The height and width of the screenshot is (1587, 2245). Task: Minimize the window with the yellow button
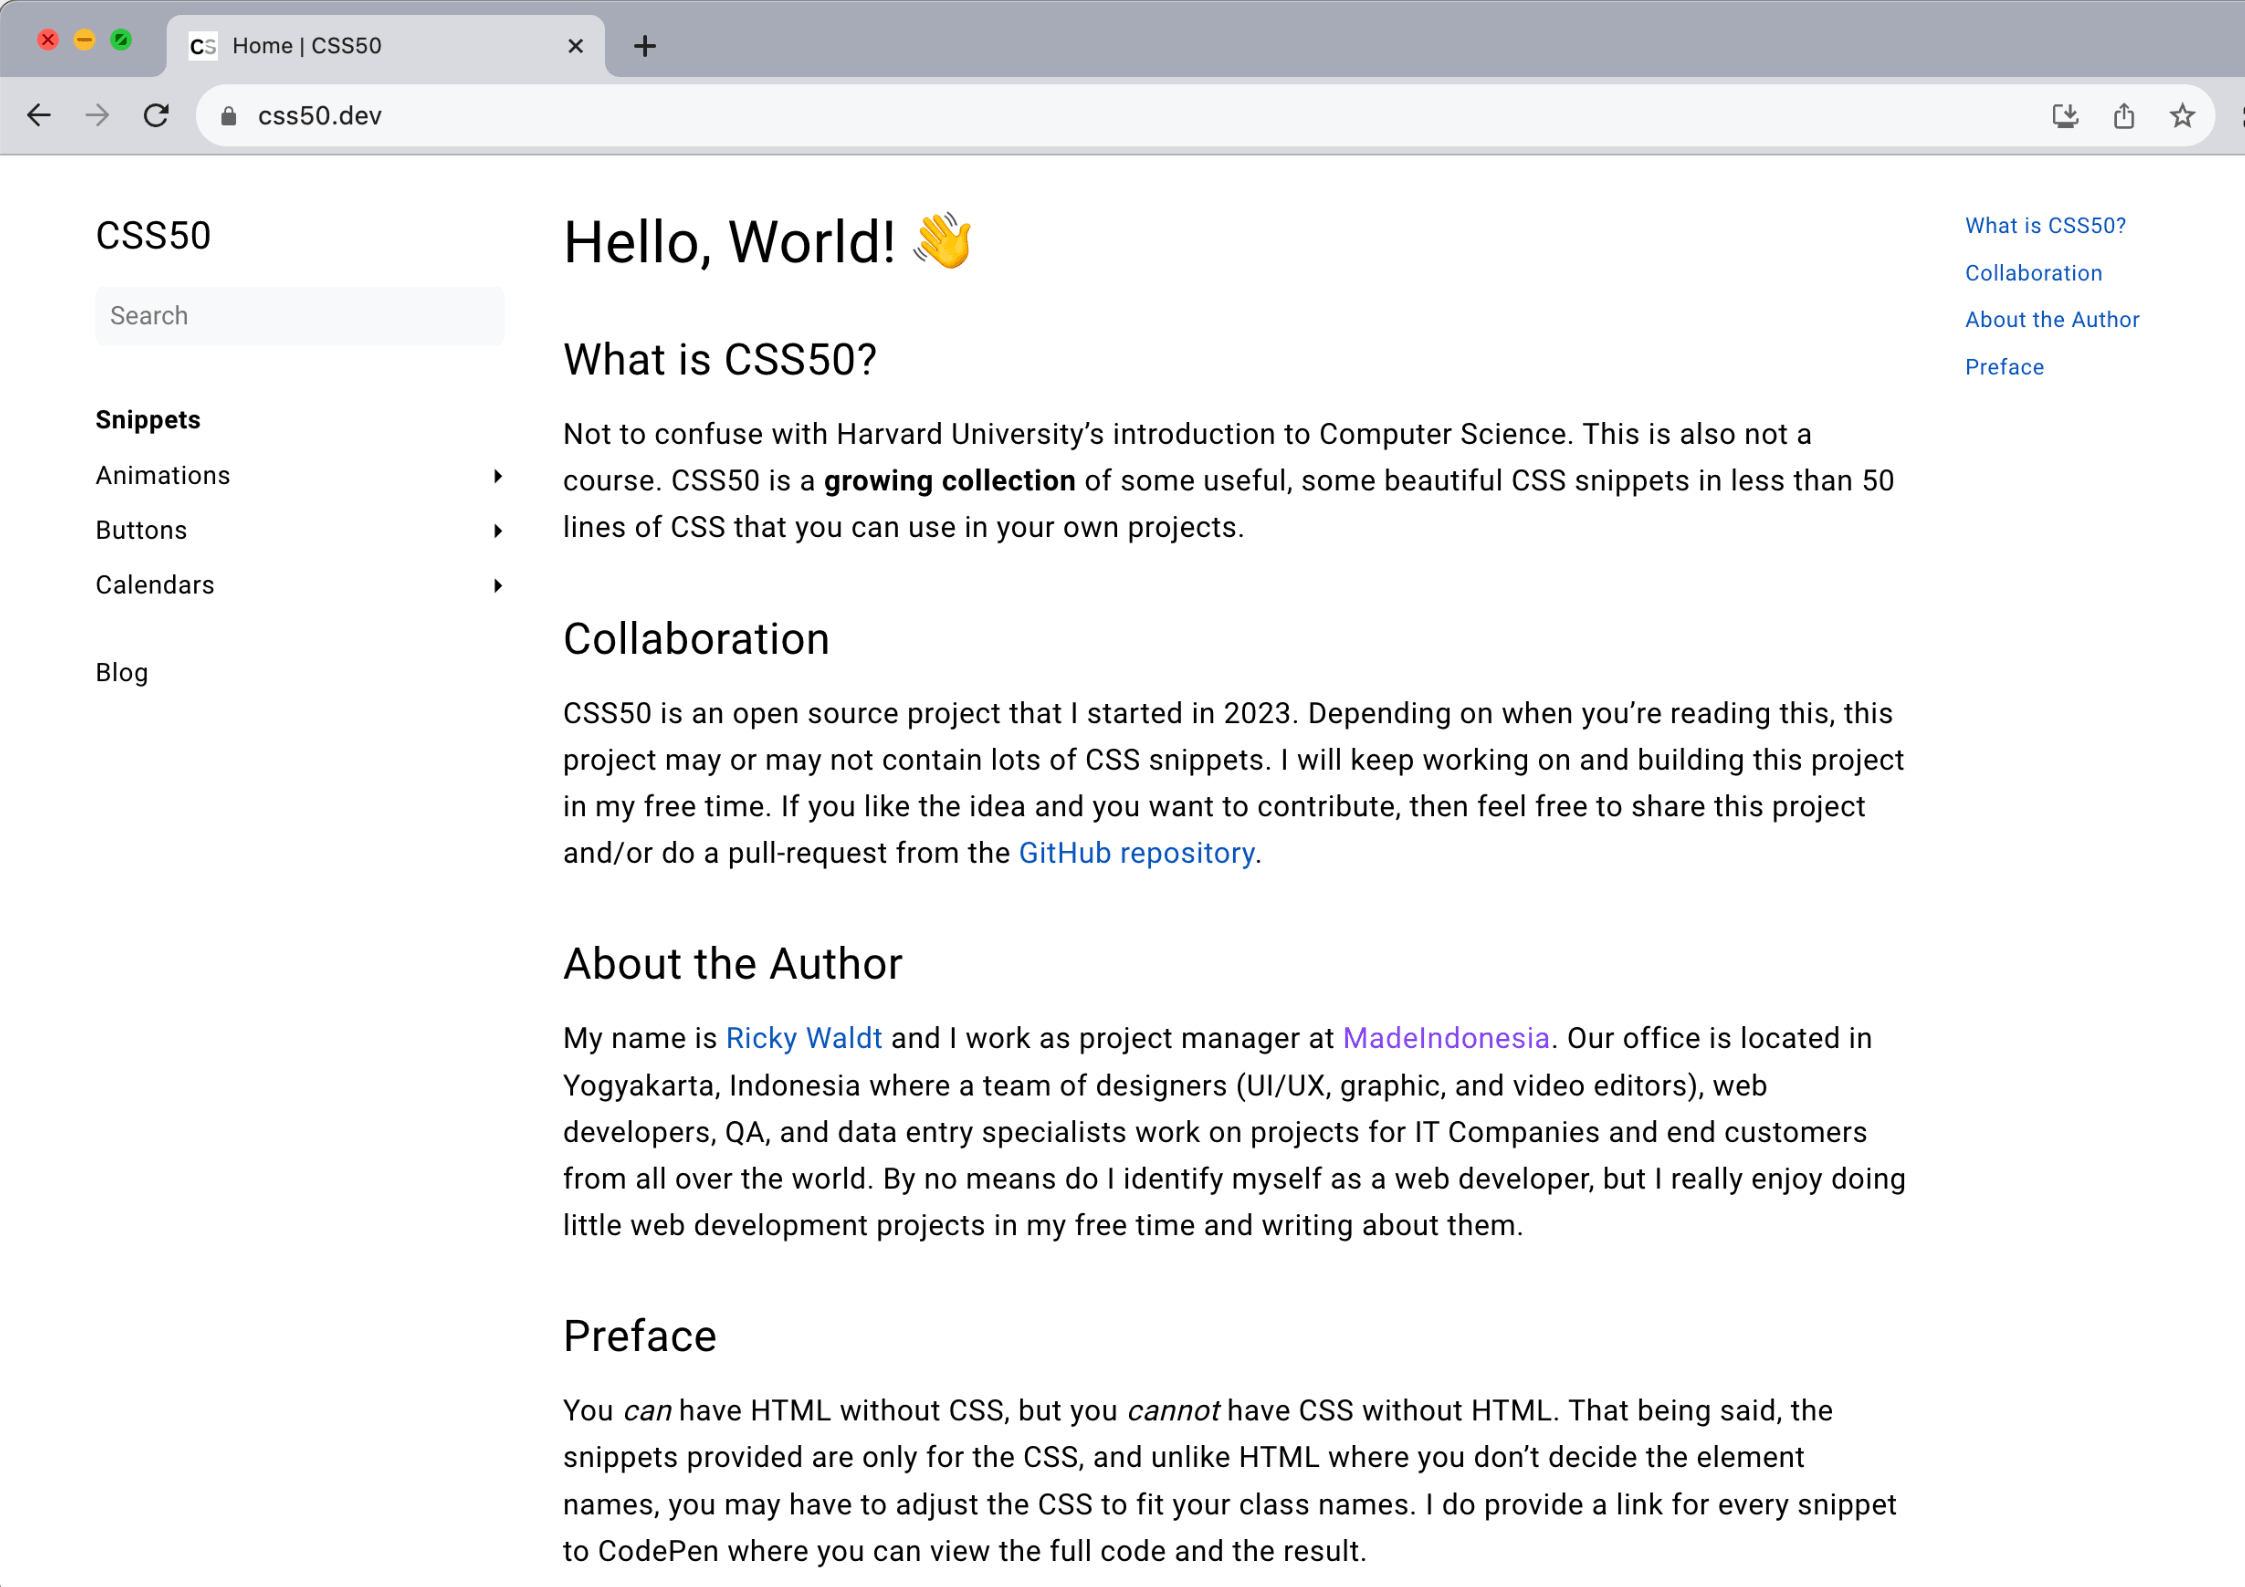[85, 40]
